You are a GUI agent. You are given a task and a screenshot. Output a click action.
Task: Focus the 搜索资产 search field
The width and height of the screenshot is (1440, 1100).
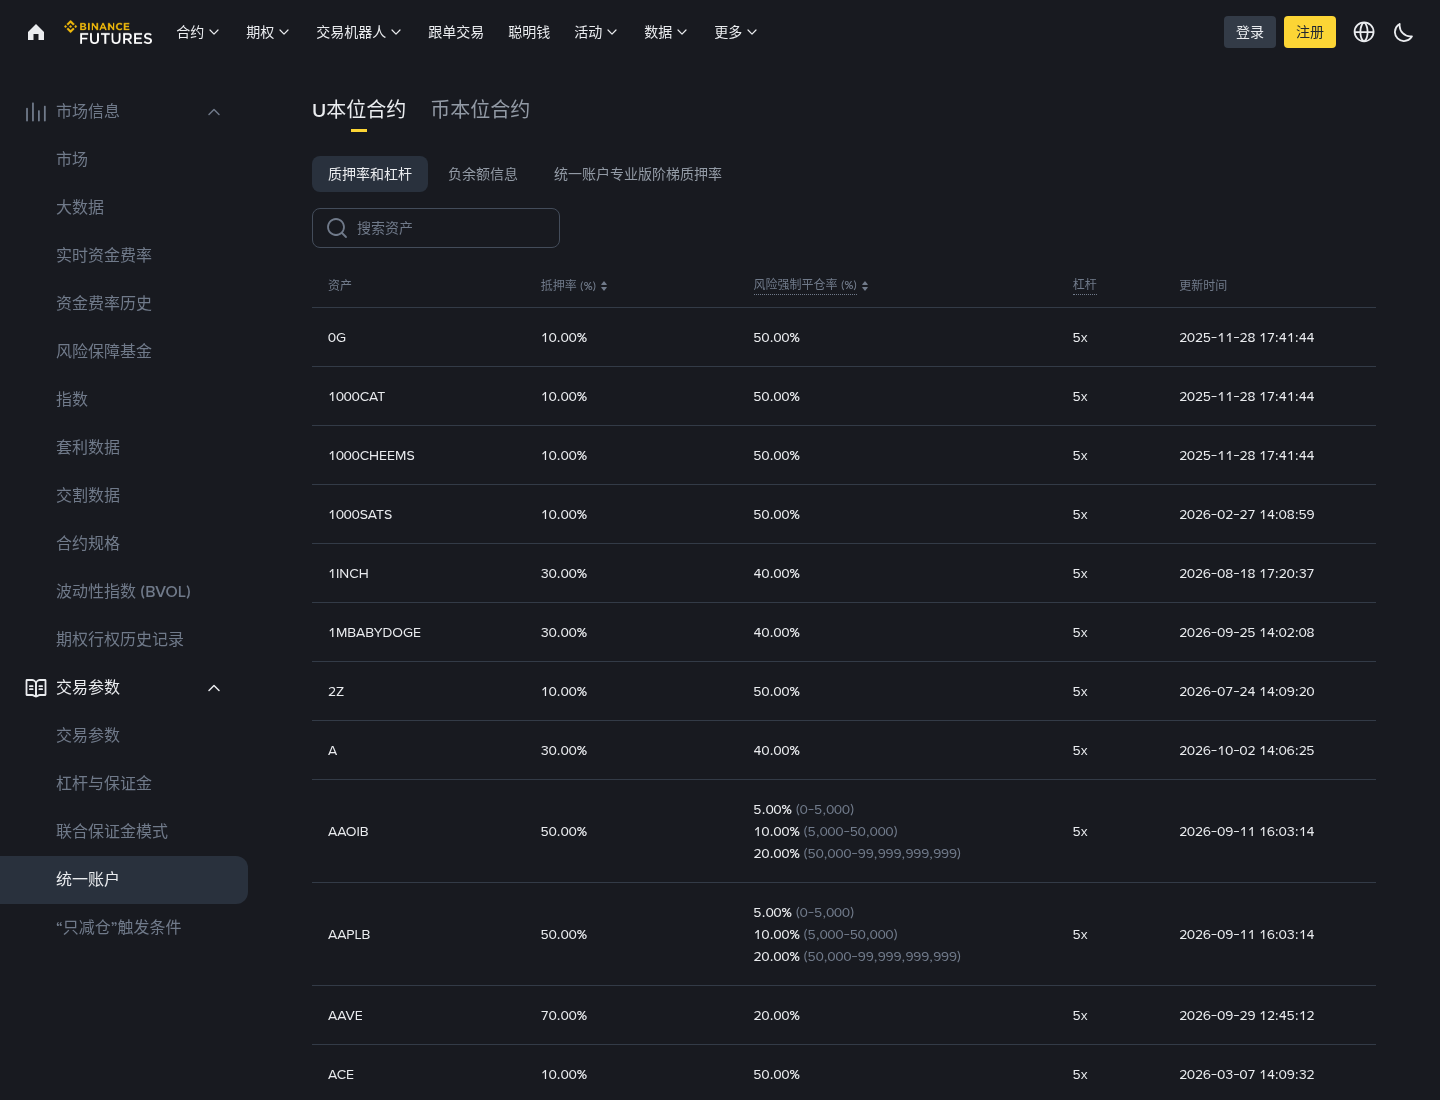(436, 228)
